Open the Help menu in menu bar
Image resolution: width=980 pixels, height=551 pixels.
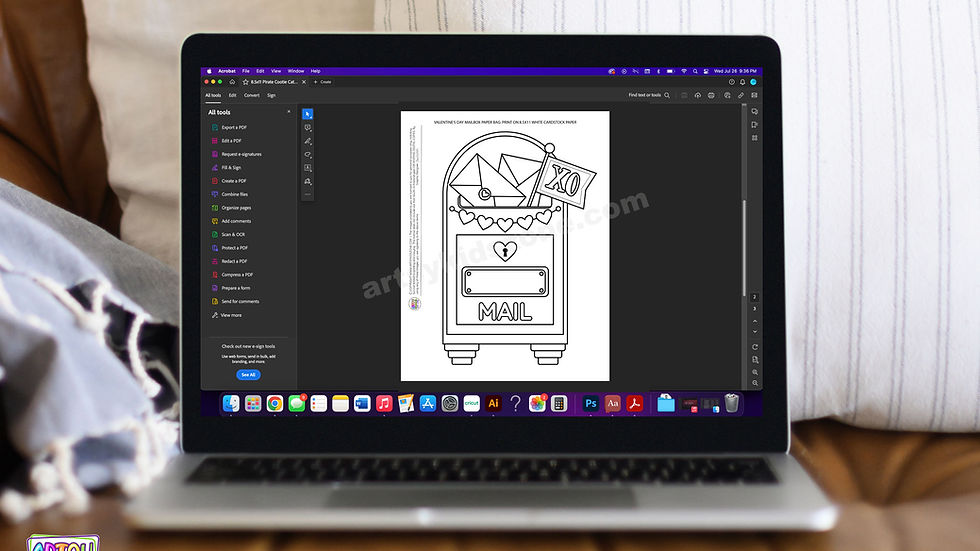316,71
